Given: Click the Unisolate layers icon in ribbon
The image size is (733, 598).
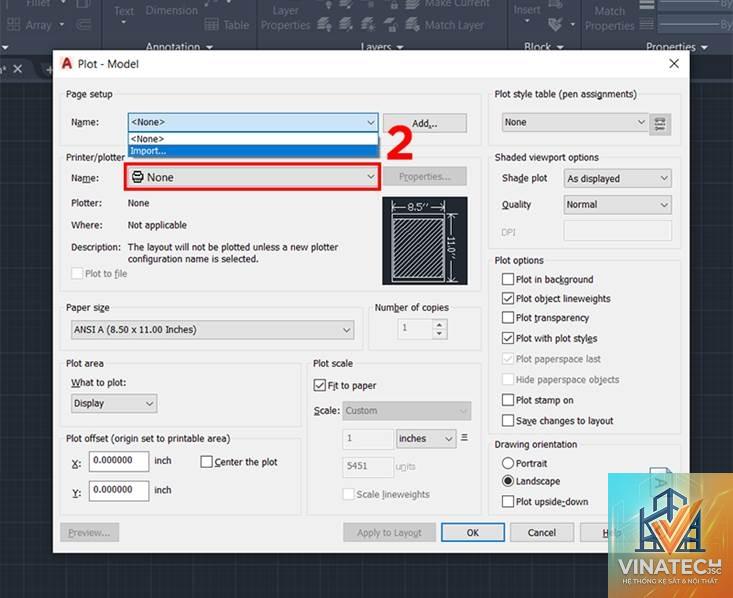Looking at the screenshot, I should 346,24.
